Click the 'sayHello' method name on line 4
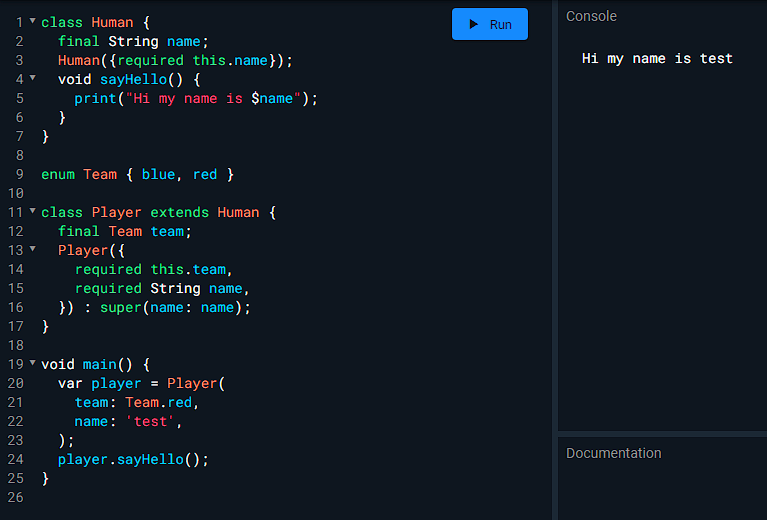767x520 pixels. tap(133, 79)
